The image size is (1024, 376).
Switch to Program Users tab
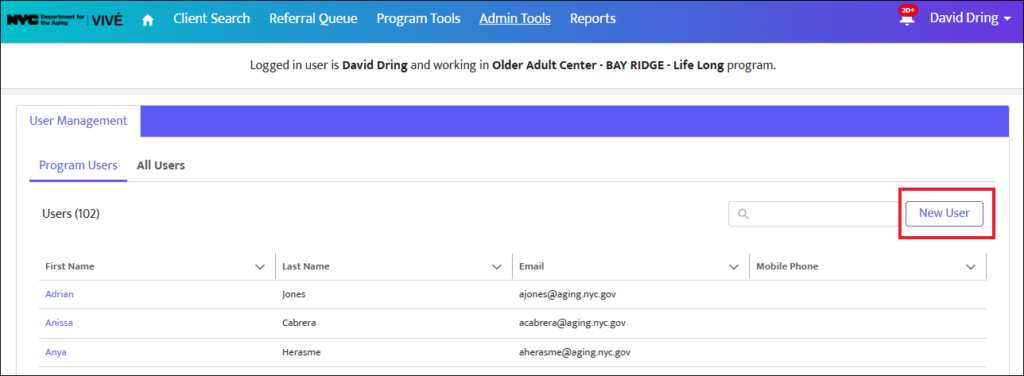[78, 165]
